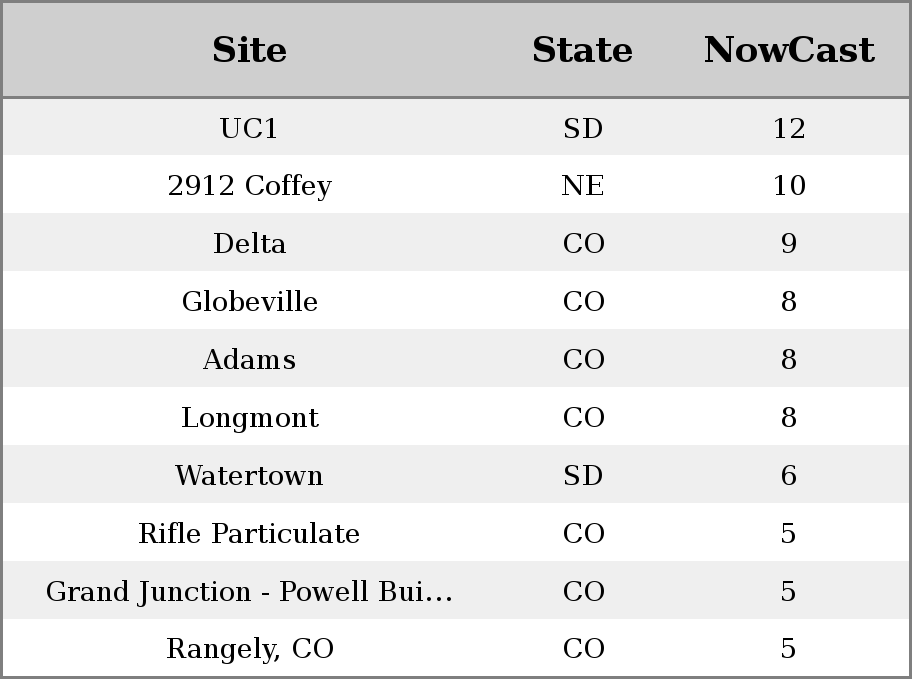Click the NE state cell
The width and height of the screenshot is (912, 679).
(x=583, y=186)
